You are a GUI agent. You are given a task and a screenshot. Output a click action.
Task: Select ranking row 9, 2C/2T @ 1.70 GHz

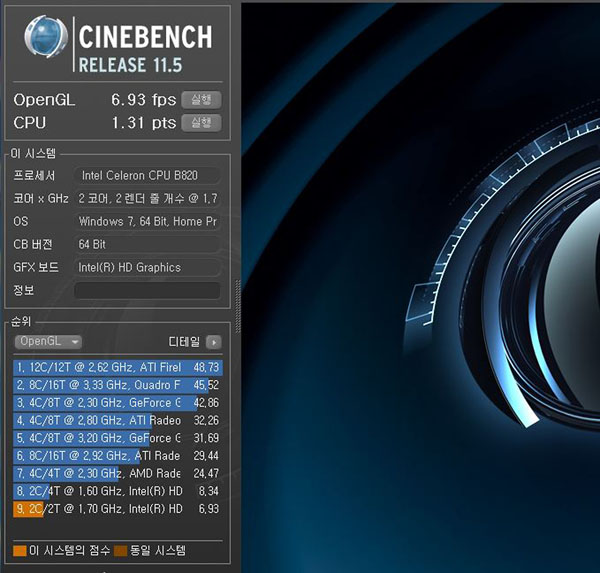tap(118, 509)
